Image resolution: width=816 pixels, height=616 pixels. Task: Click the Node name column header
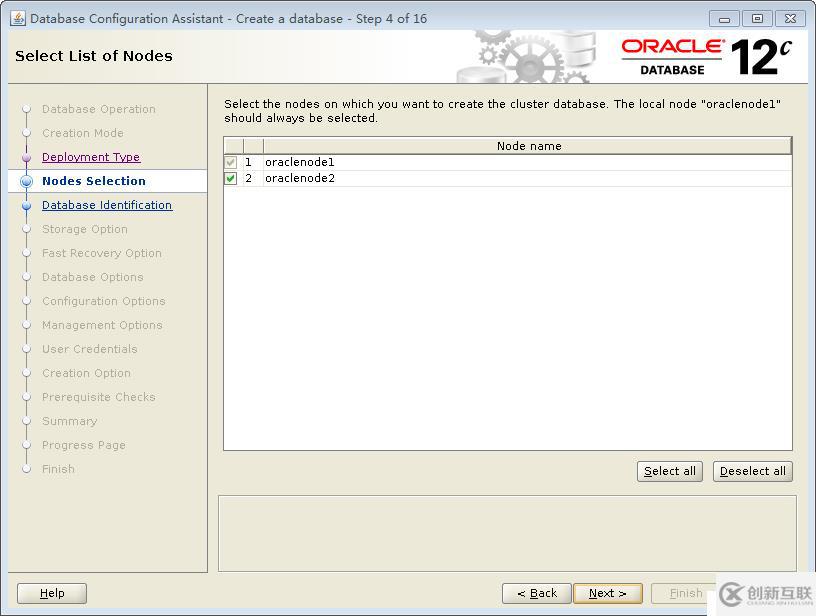point(528,146)
